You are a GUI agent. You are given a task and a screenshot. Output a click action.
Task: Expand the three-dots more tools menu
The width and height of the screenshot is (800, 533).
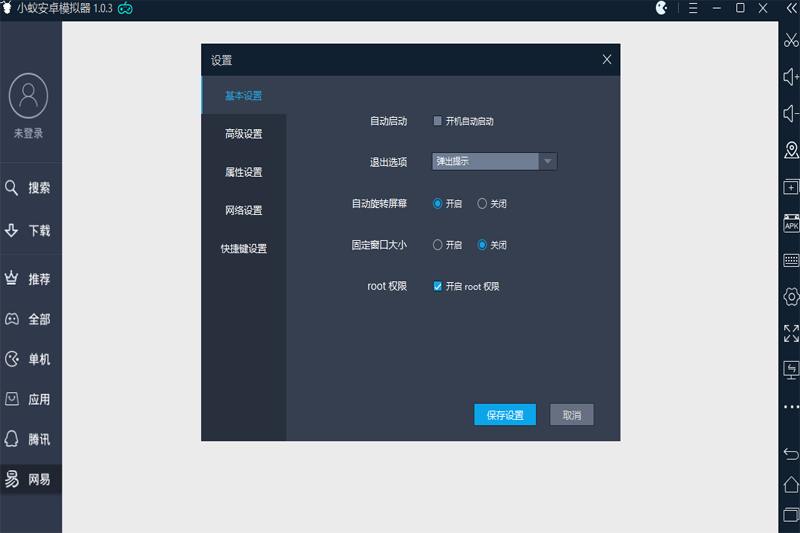791,407
